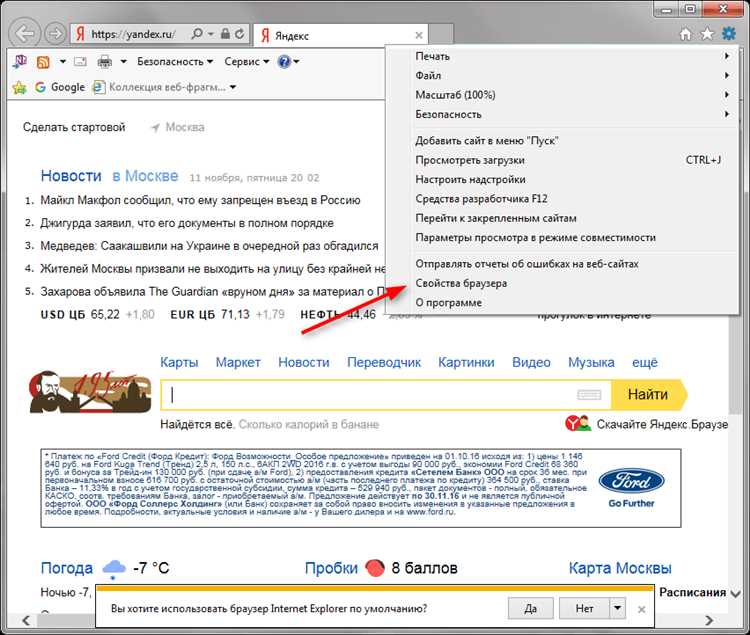The image size is (750, 635).
Task: Expand the Print dropdown arrow
Action: pyautogui.click(x=123, y=61)
